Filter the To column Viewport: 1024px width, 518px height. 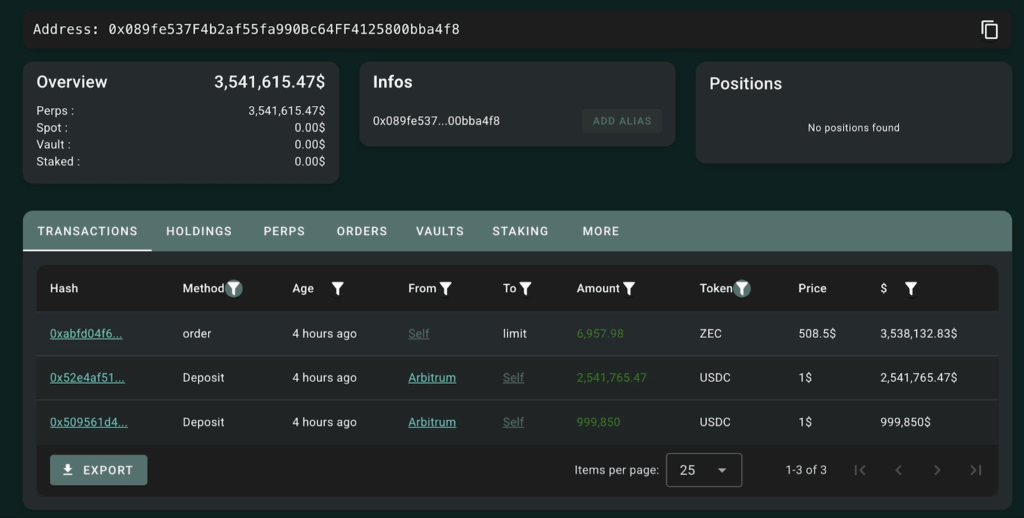click(525, 288)
